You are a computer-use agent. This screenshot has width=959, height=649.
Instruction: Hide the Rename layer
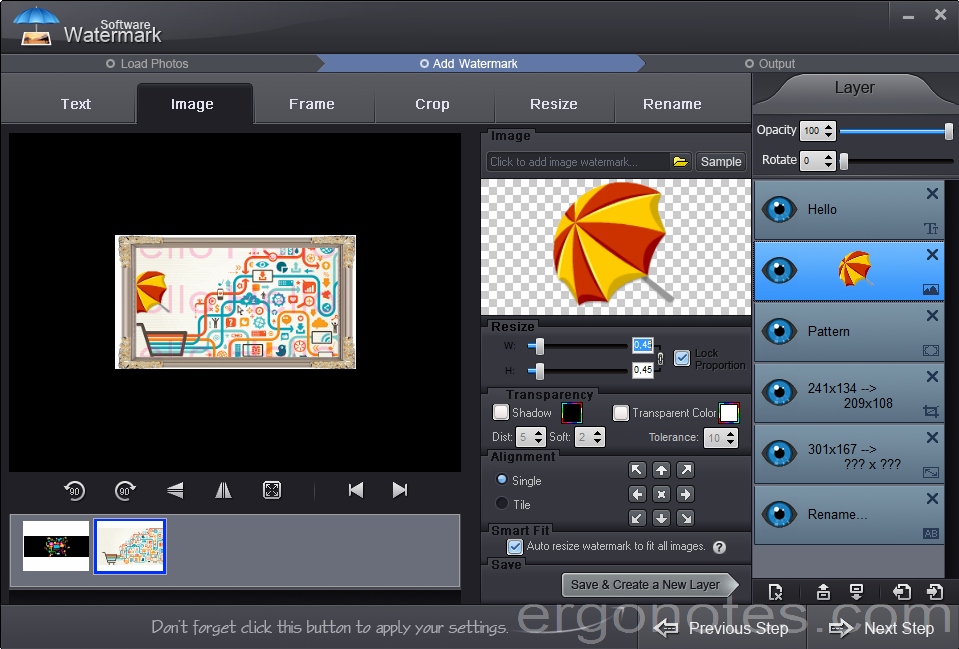[779, 514]
